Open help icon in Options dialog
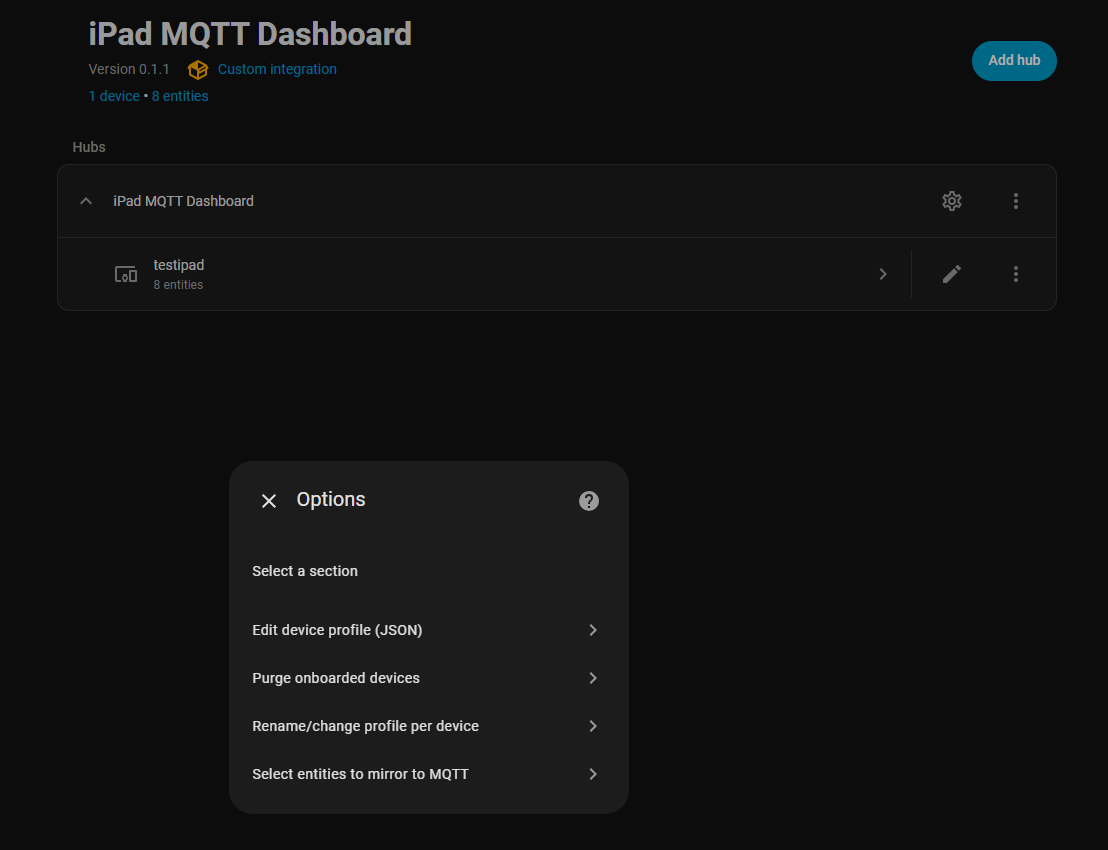1108x850 pixels. [589, 501]
